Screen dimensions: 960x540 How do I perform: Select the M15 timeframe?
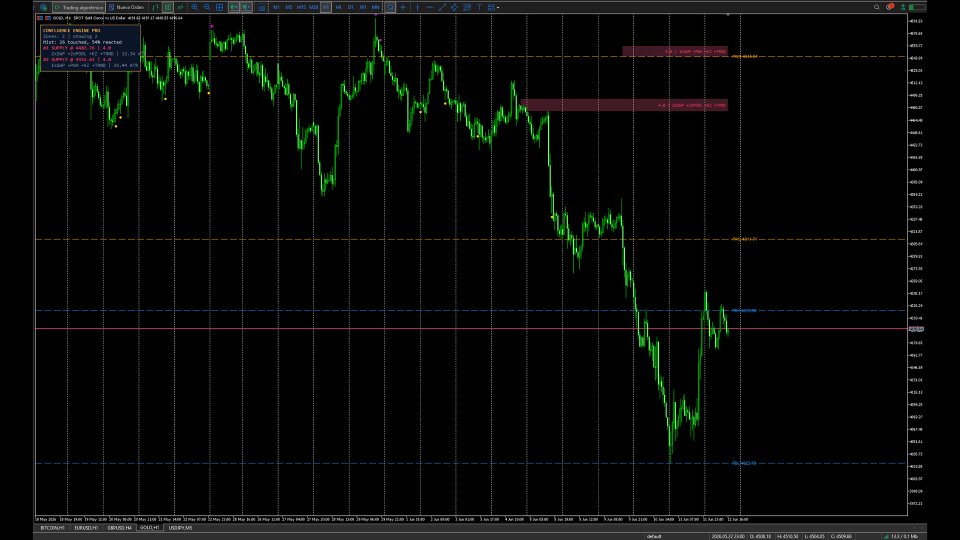click(x=301, y=7)
